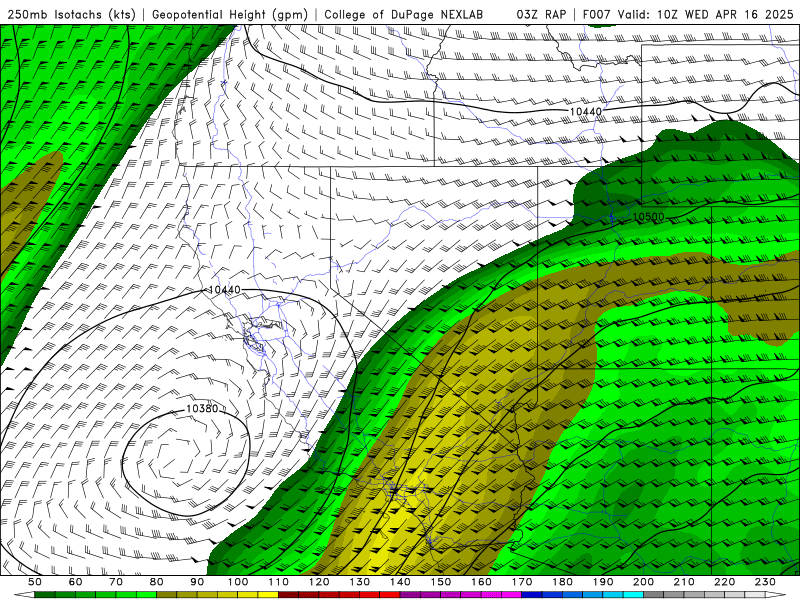Viewport: 800px width, 600px height.
Task: Click the 110 value on the color scale
Action: [x=278, y=582]
